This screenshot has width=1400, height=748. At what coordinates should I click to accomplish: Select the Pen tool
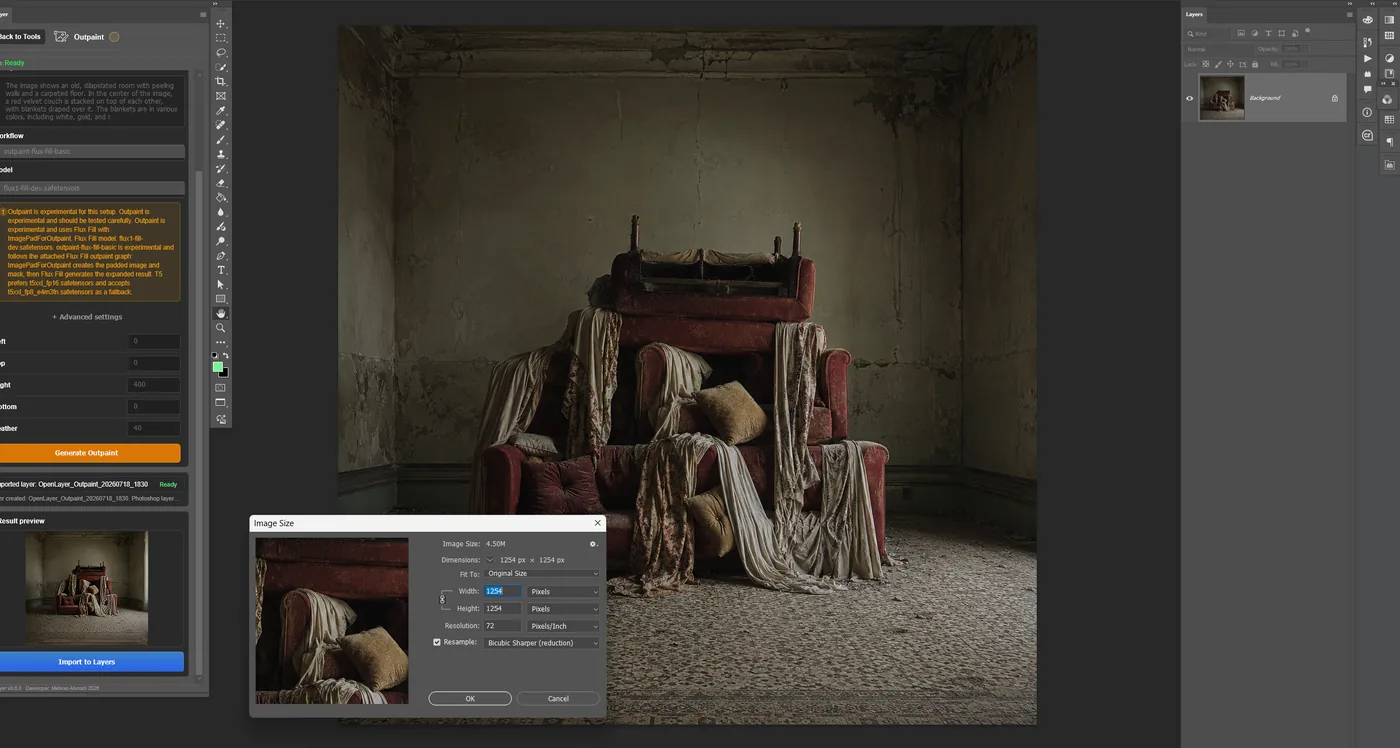tap(221, 256)
